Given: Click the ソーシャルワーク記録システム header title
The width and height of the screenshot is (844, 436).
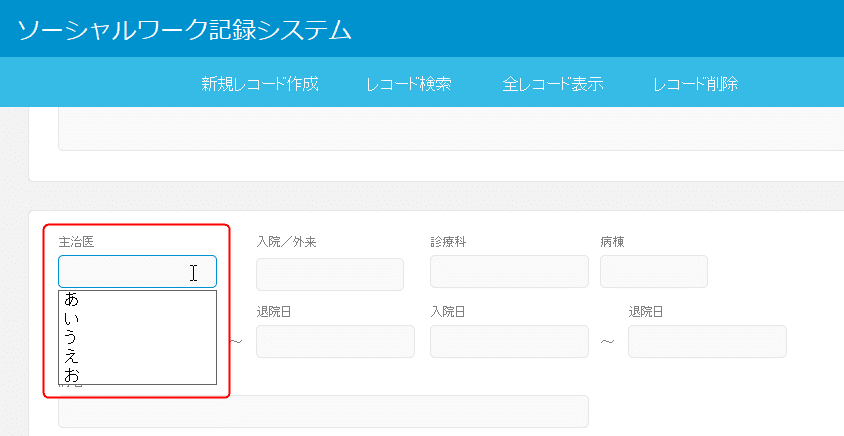Looking at the screenshot, I should coord(184,30).
